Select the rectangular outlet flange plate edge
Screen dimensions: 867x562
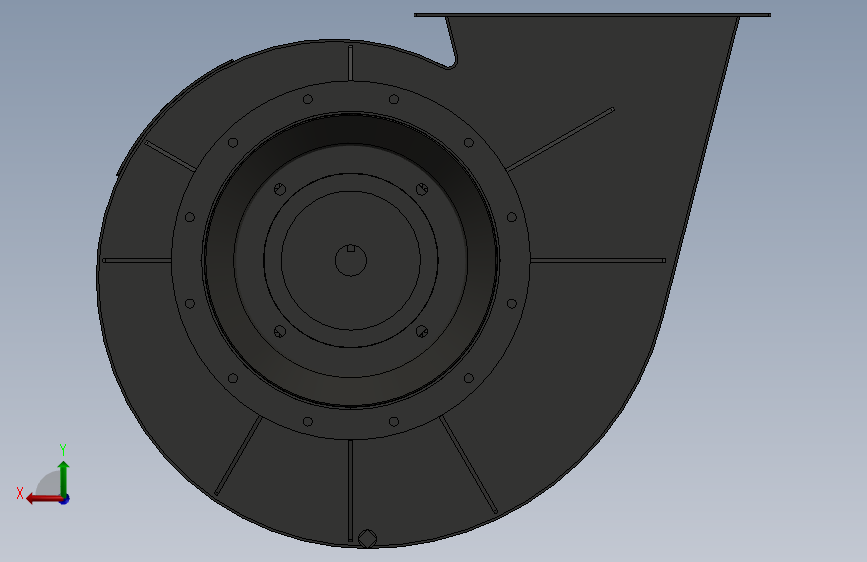pyautogui.click(x=592, y=15)
